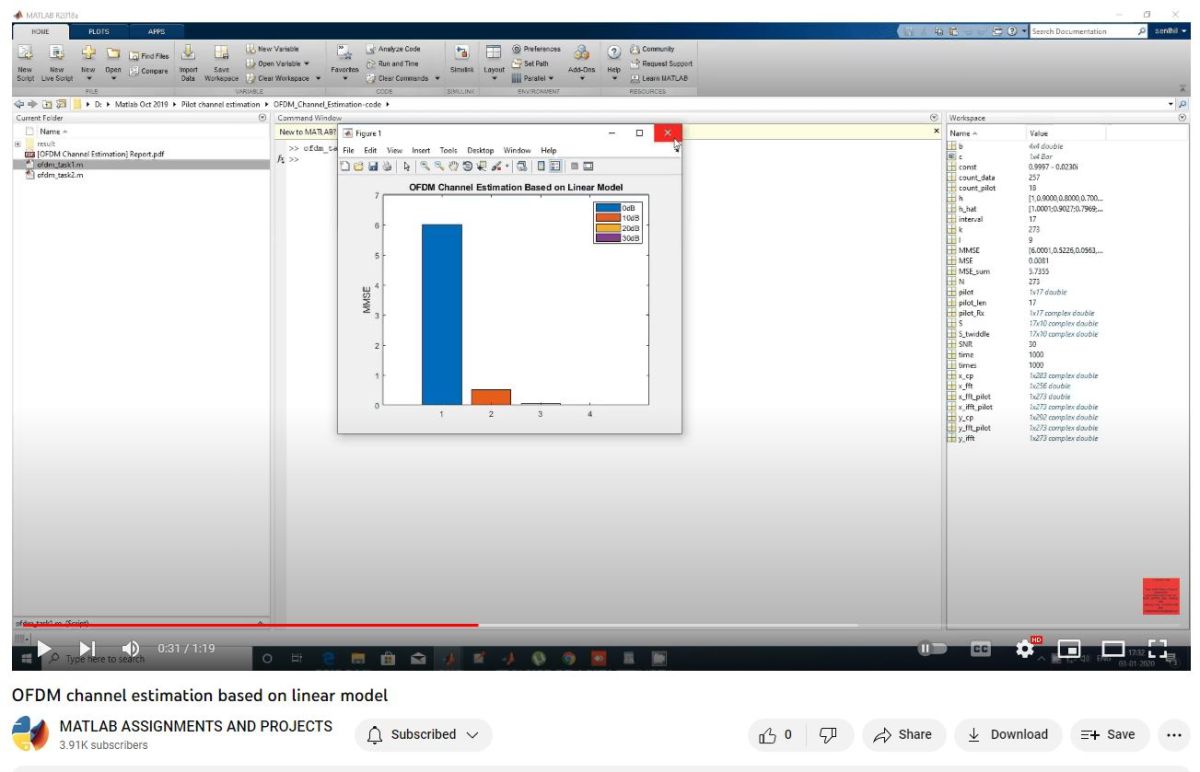Click the Share button below video
1200x772 pixels.
[902, 734]
